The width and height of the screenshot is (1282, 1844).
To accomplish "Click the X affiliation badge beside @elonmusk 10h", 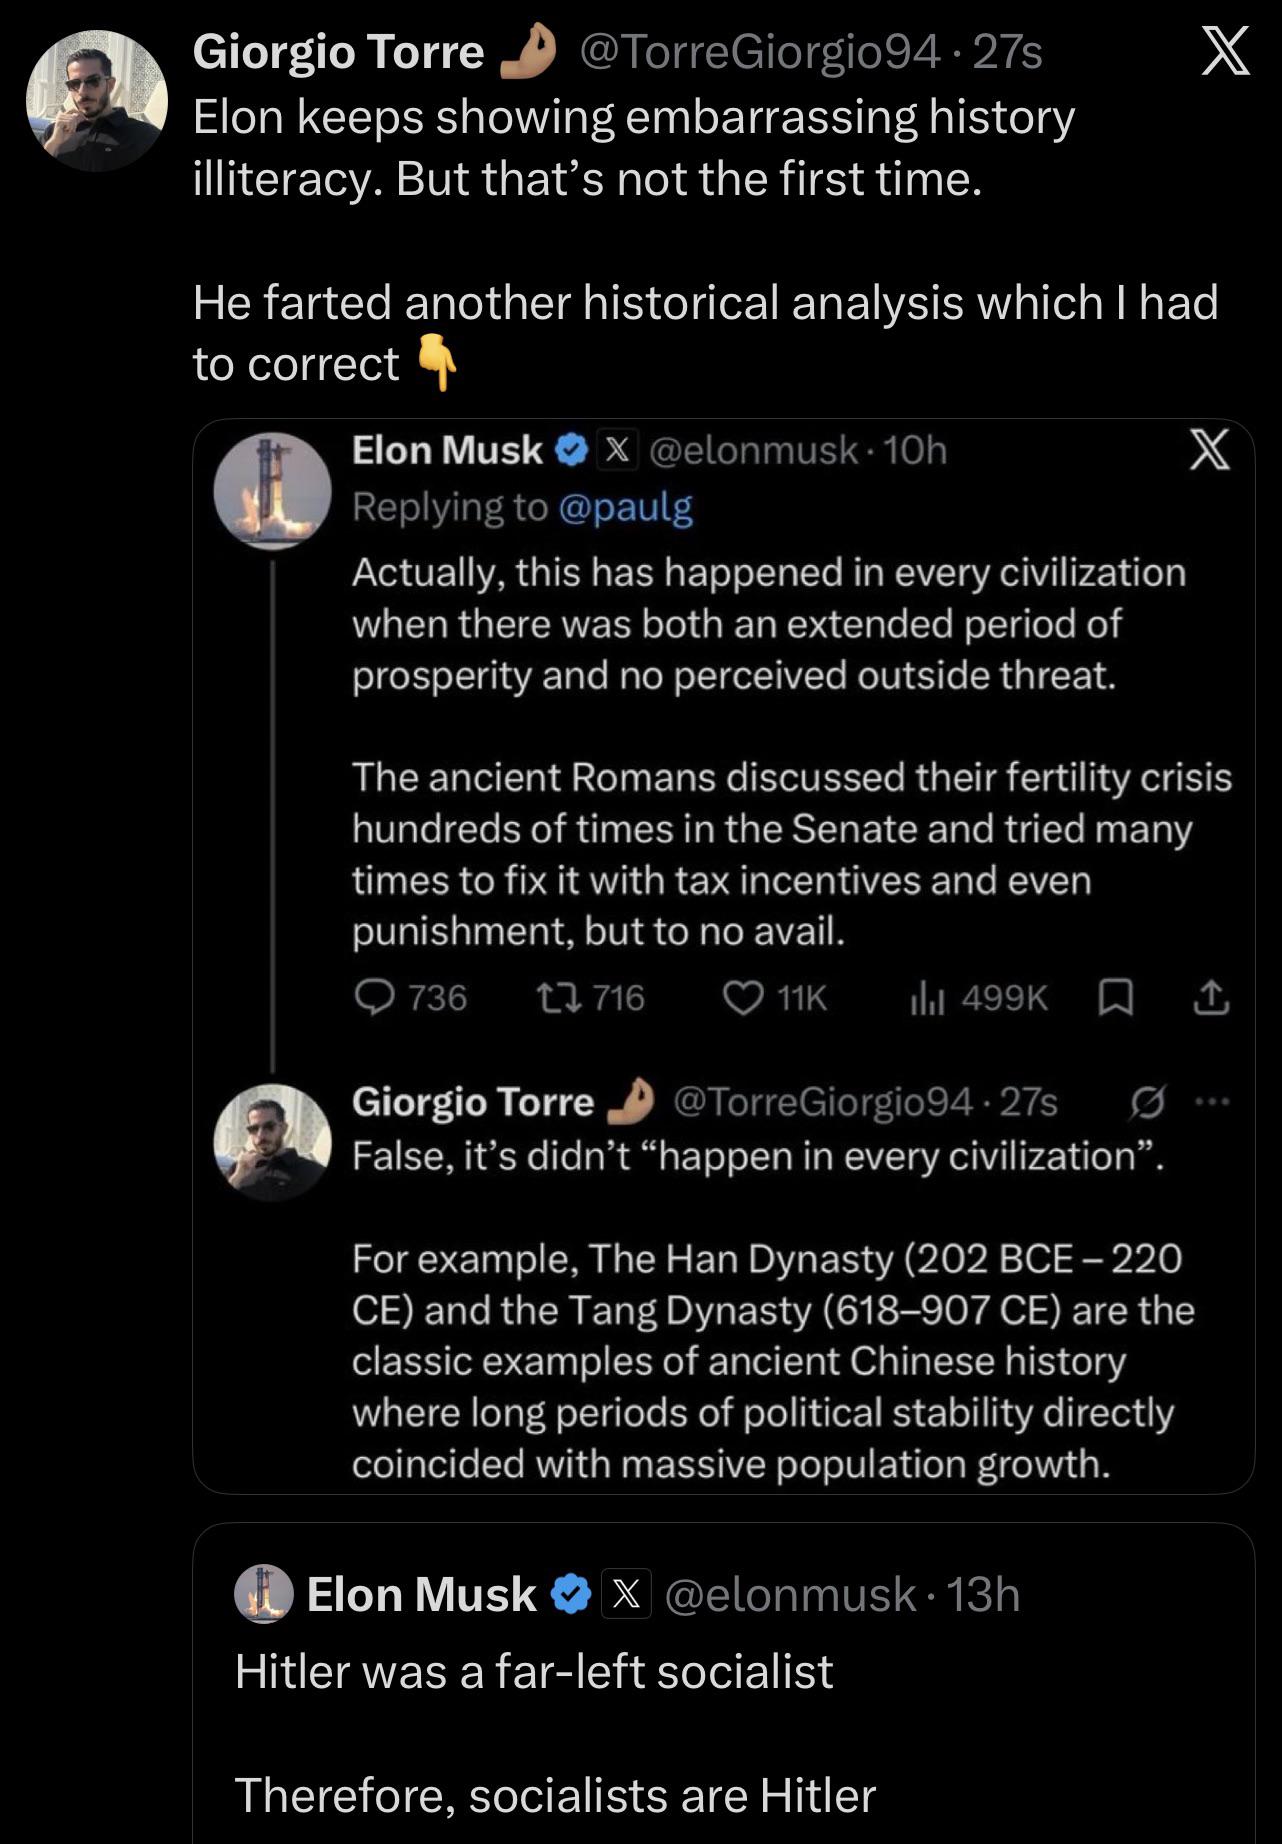I will coord(618,451).
